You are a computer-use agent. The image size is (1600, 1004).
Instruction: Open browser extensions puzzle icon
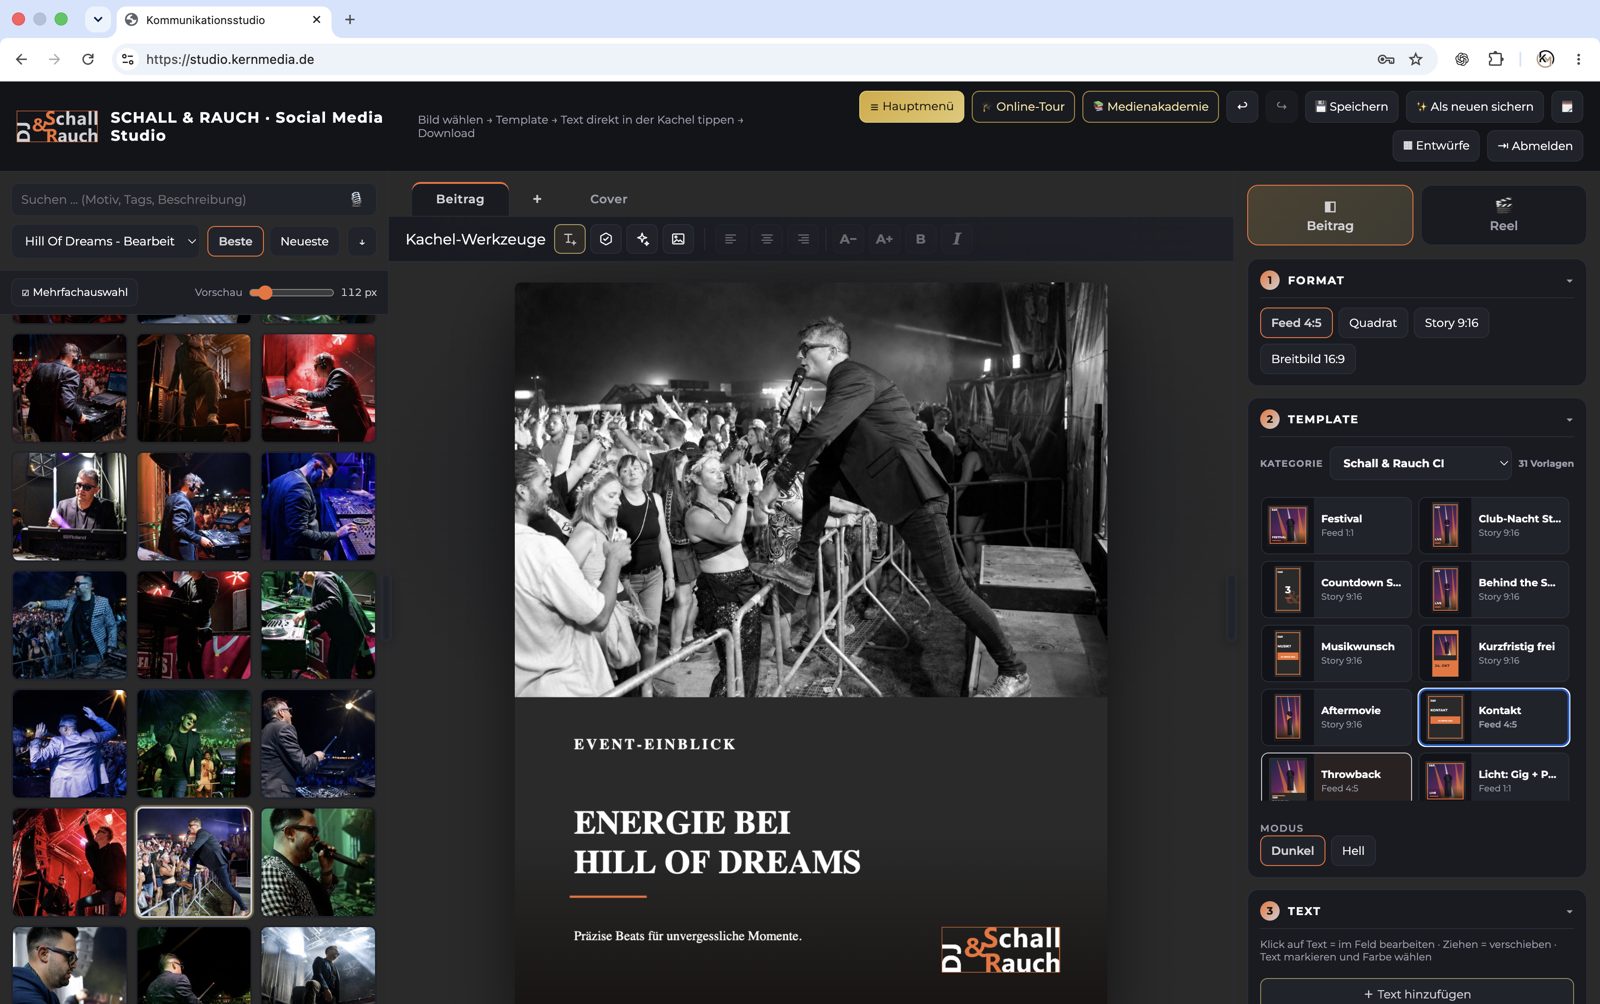pyautogui.click(x=1495, y=59)
